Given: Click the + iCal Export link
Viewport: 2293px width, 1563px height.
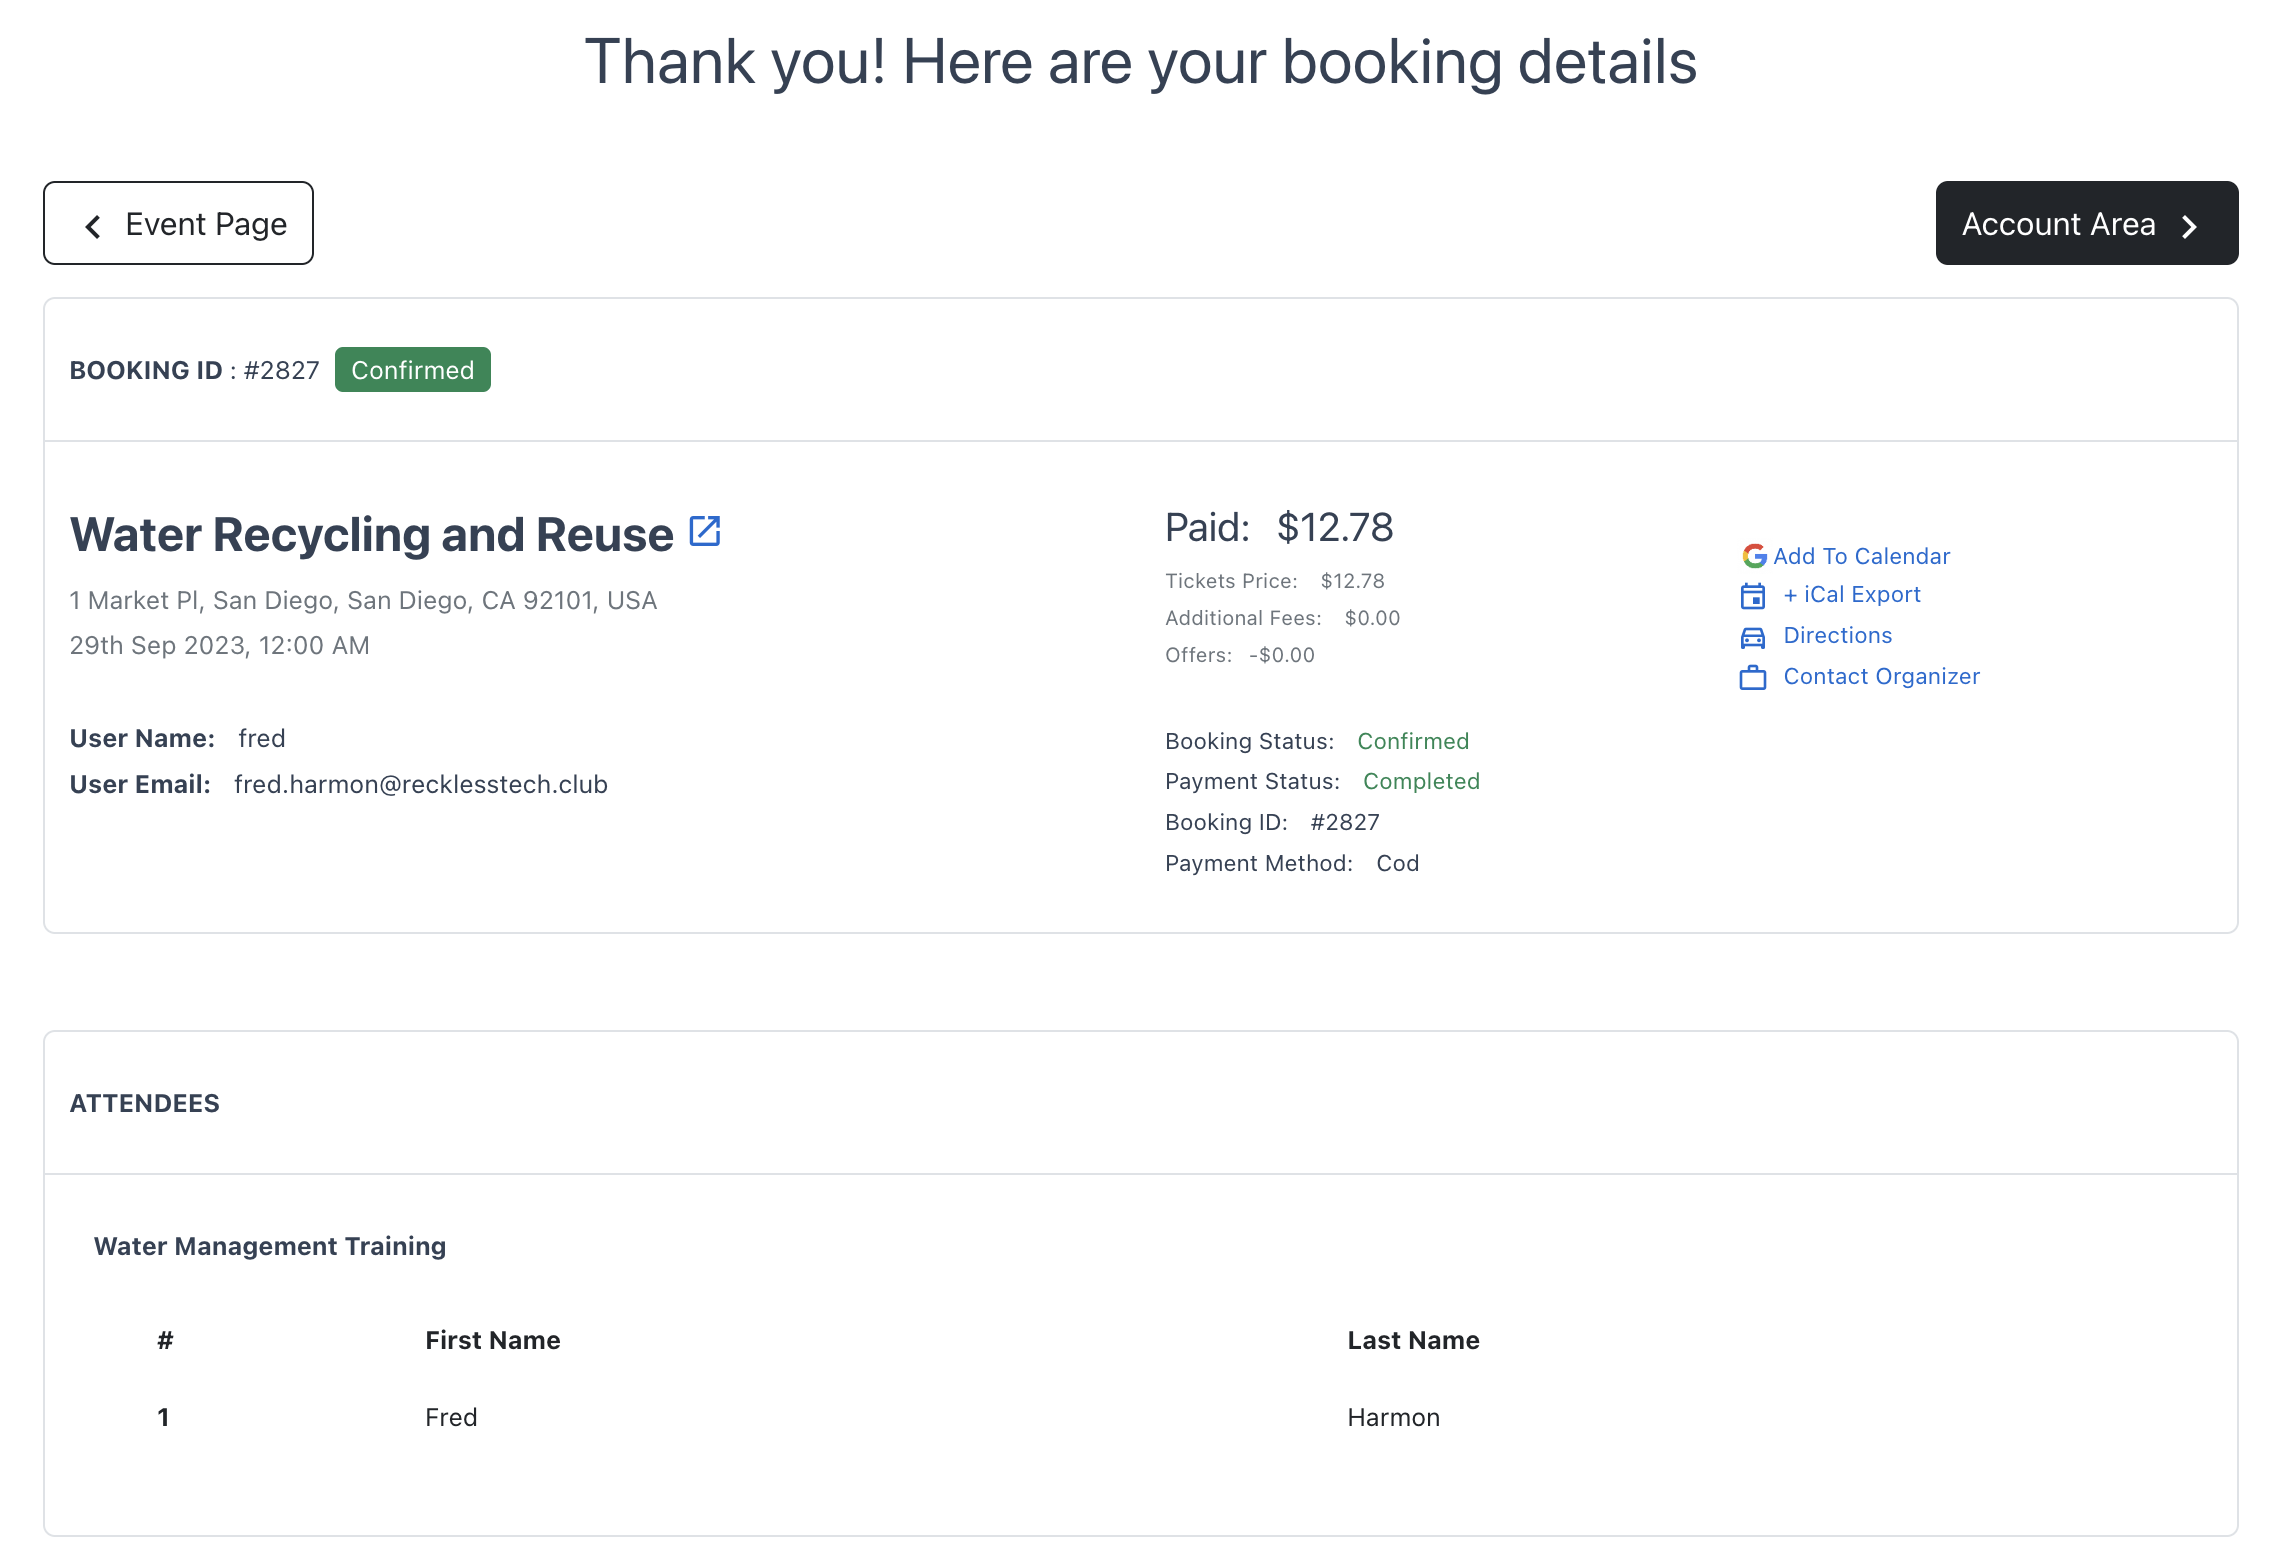Looking at the screenshot, I should coord(1852,595).
